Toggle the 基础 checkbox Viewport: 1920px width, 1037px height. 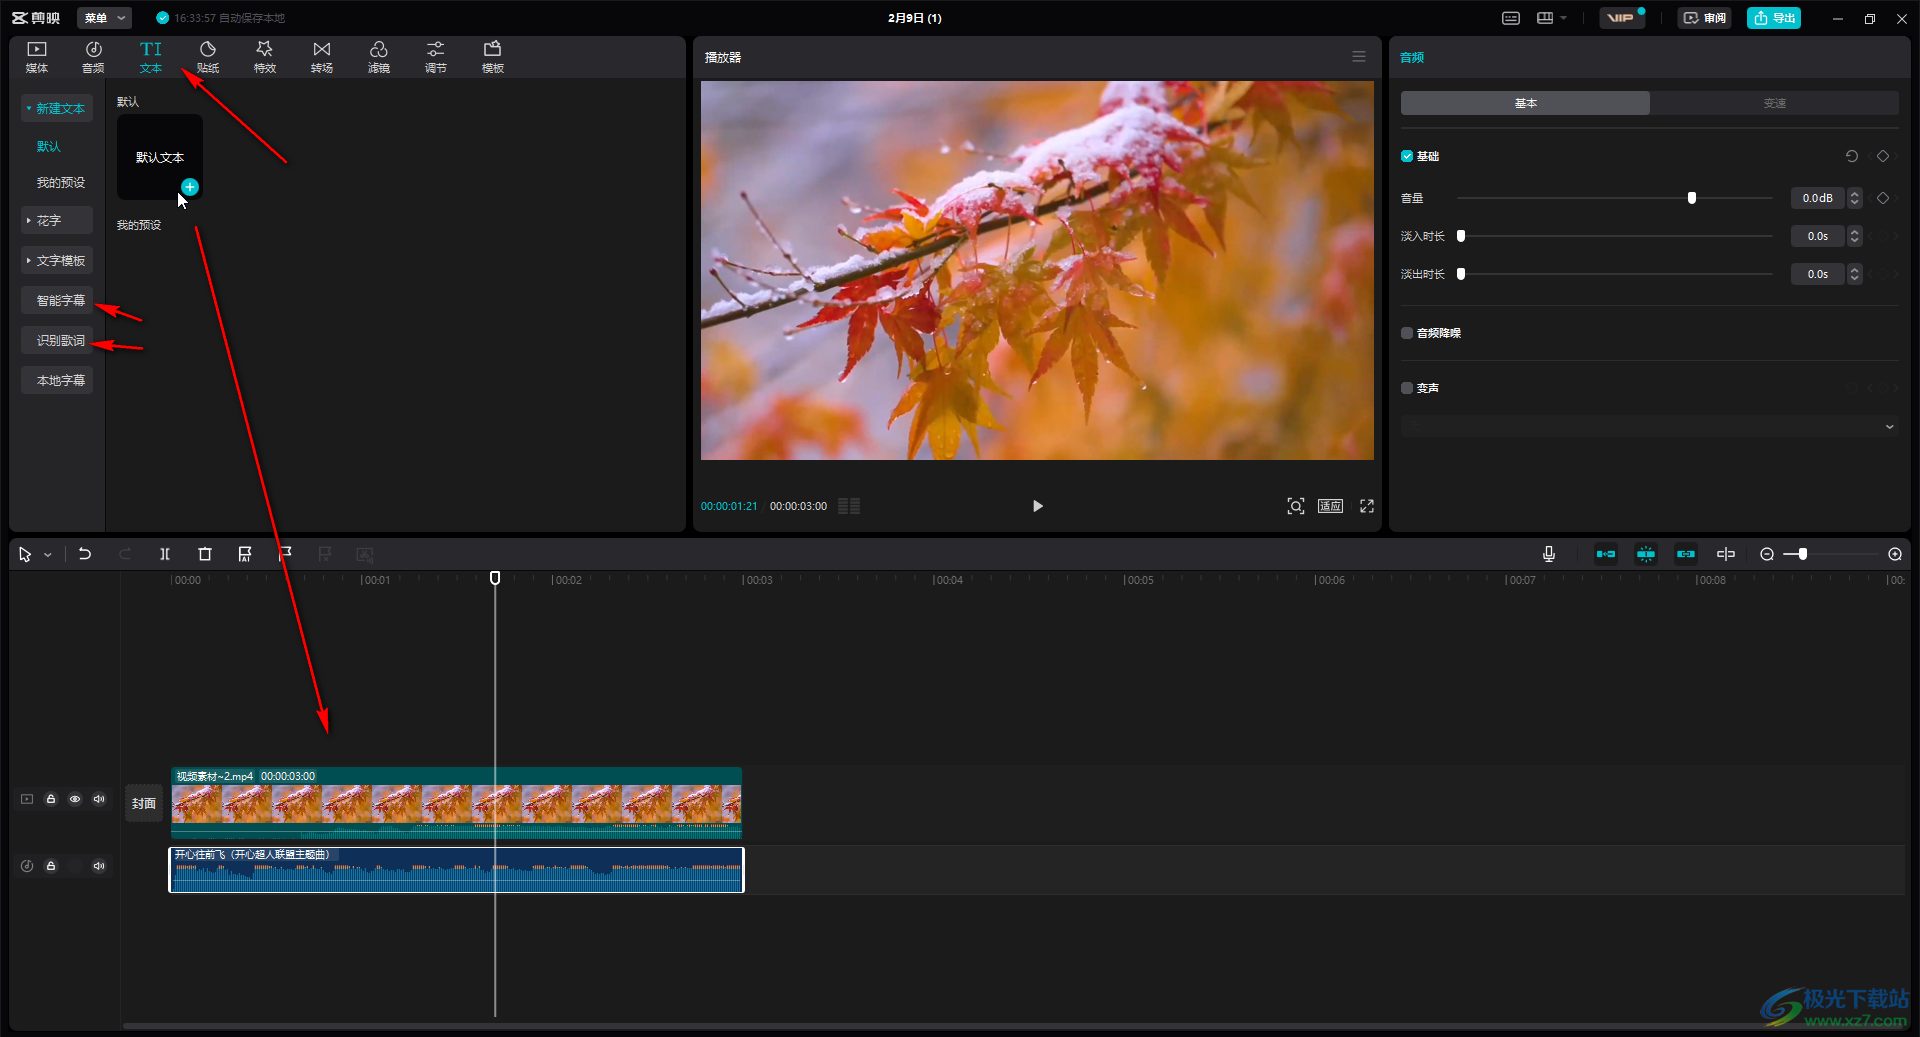(1407, 156)
